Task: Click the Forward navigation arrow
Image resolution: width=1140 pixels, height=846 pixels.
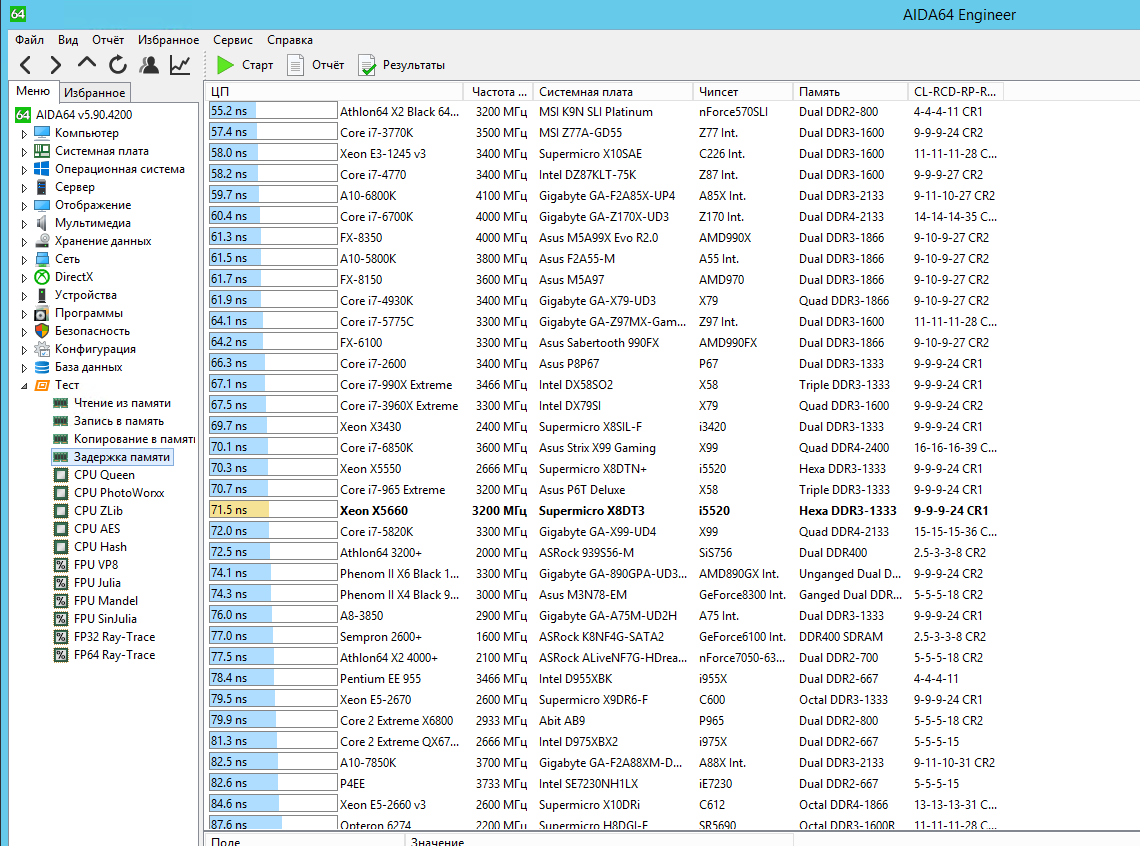Action: click(x=56, y=65)
